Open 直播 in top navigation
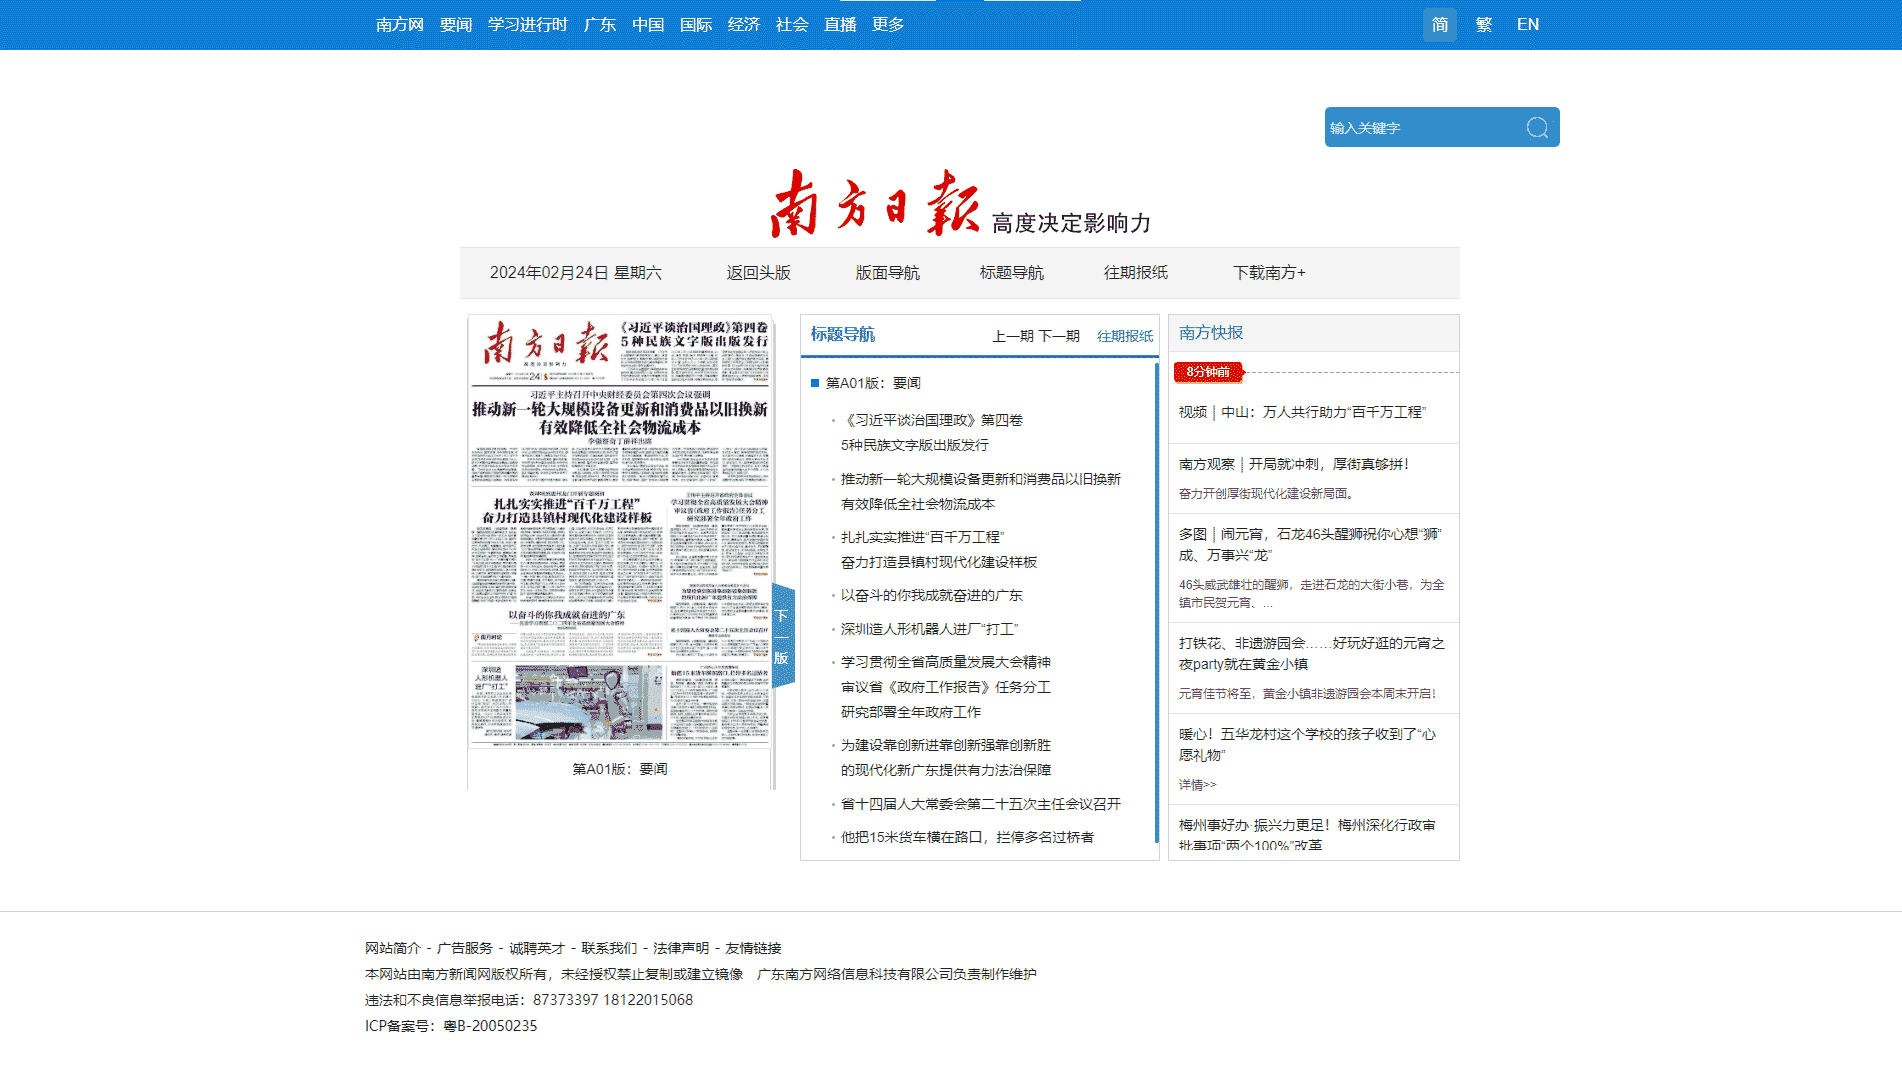The height and width of the screenshot is (1080, 1902). click(x=840, y=24)
